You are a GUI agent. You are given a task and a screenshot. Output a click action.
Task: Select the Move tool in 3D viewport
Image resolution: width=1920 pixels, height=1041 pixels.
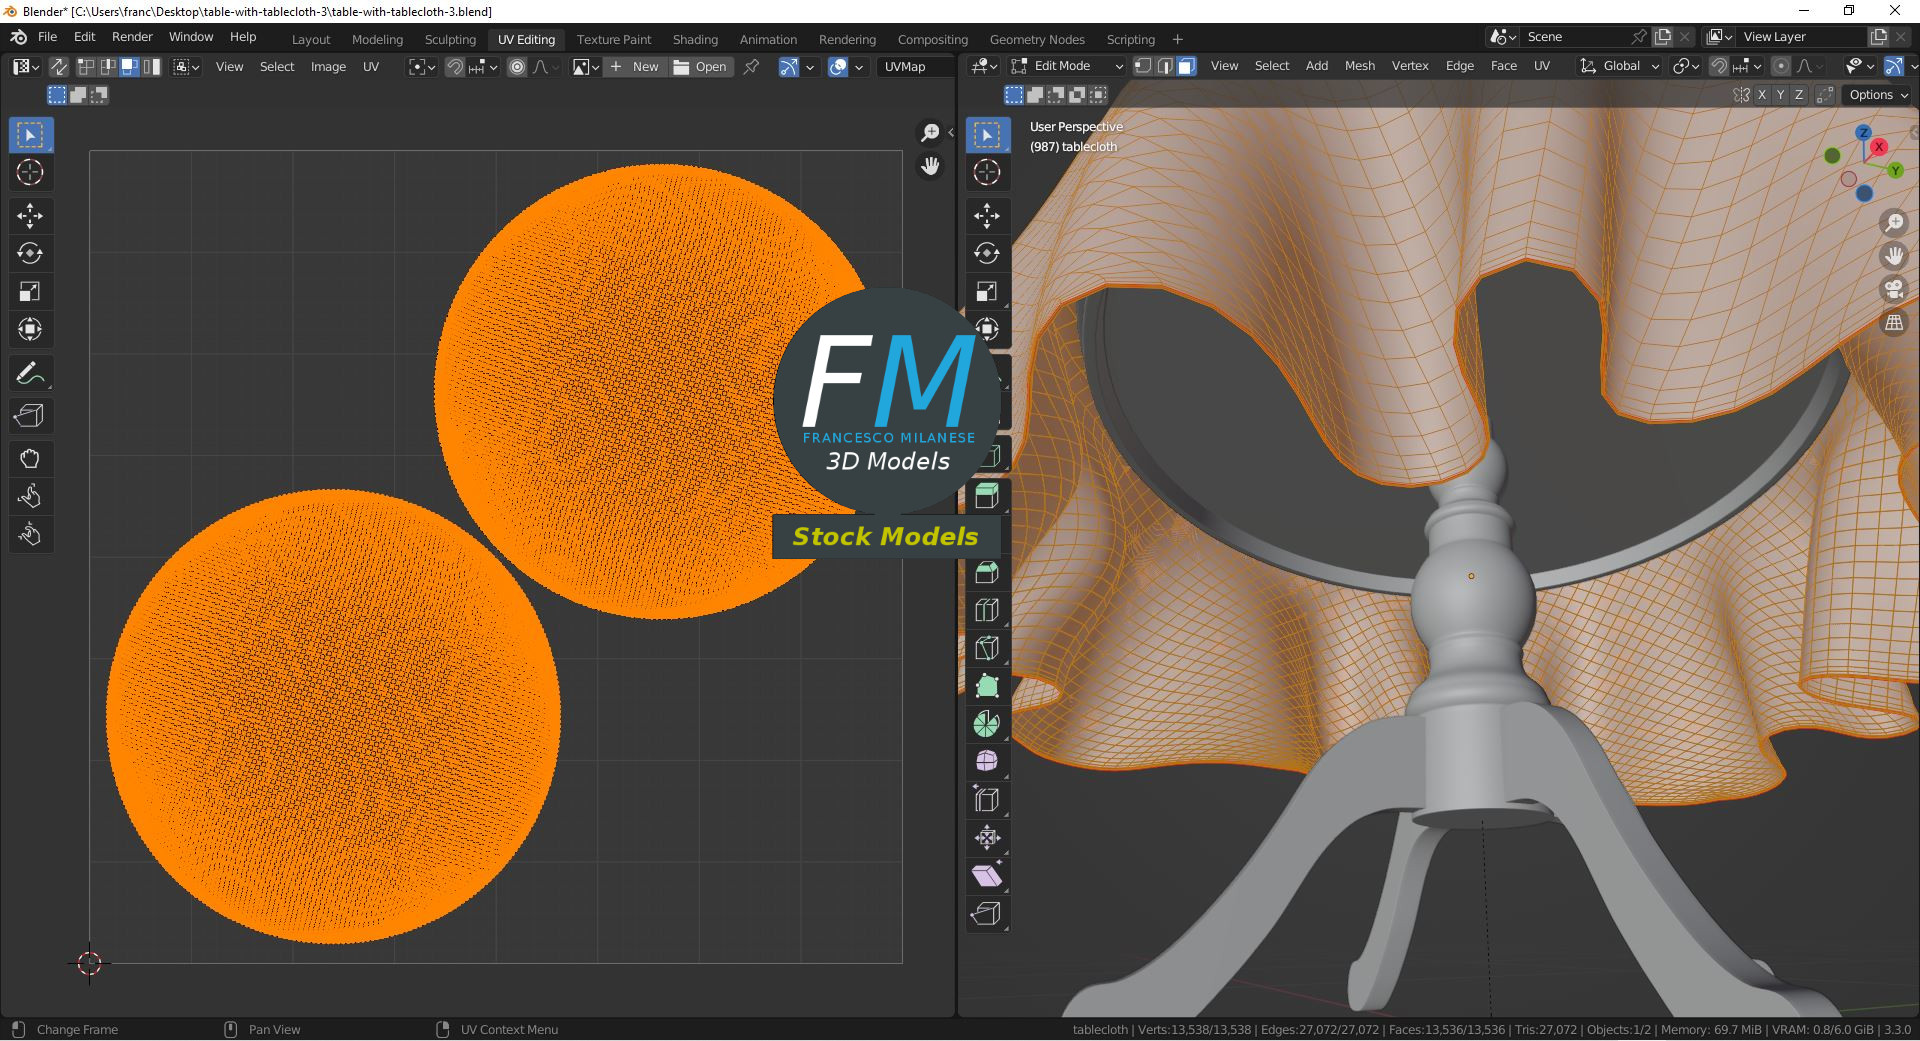[987, 216]
